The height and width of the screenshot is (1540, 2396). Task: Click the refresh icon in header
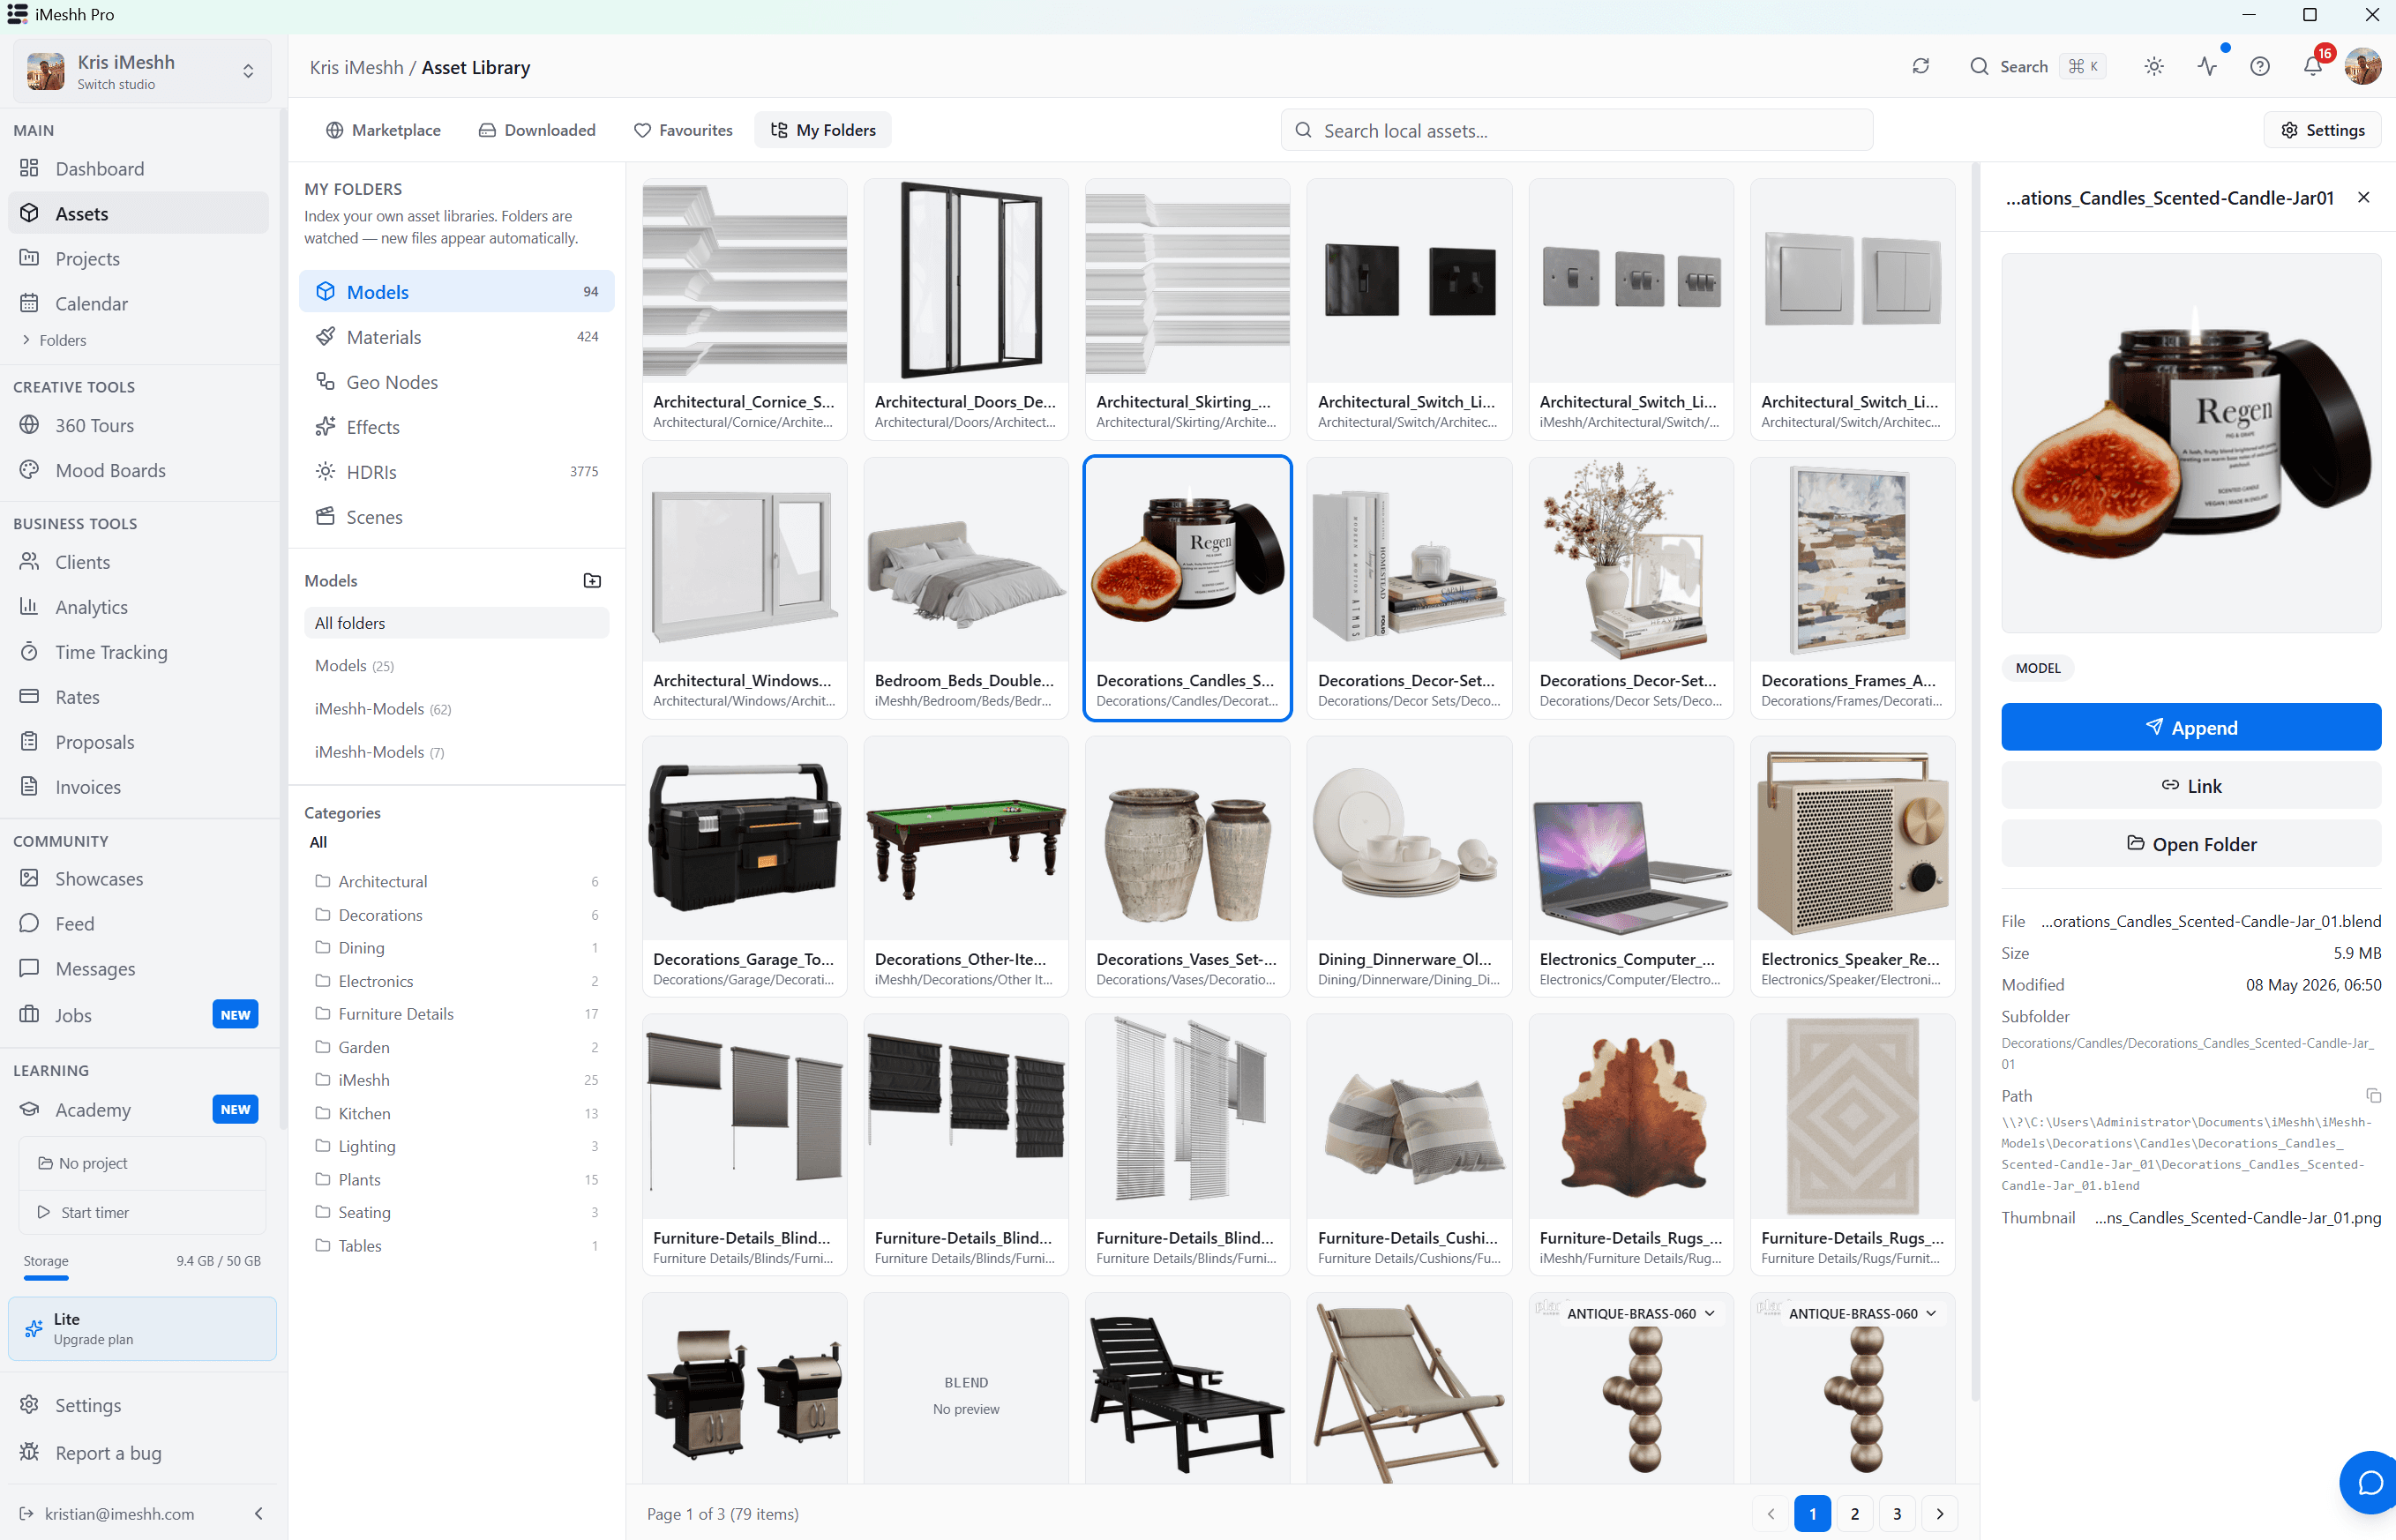click(1920, 66)
